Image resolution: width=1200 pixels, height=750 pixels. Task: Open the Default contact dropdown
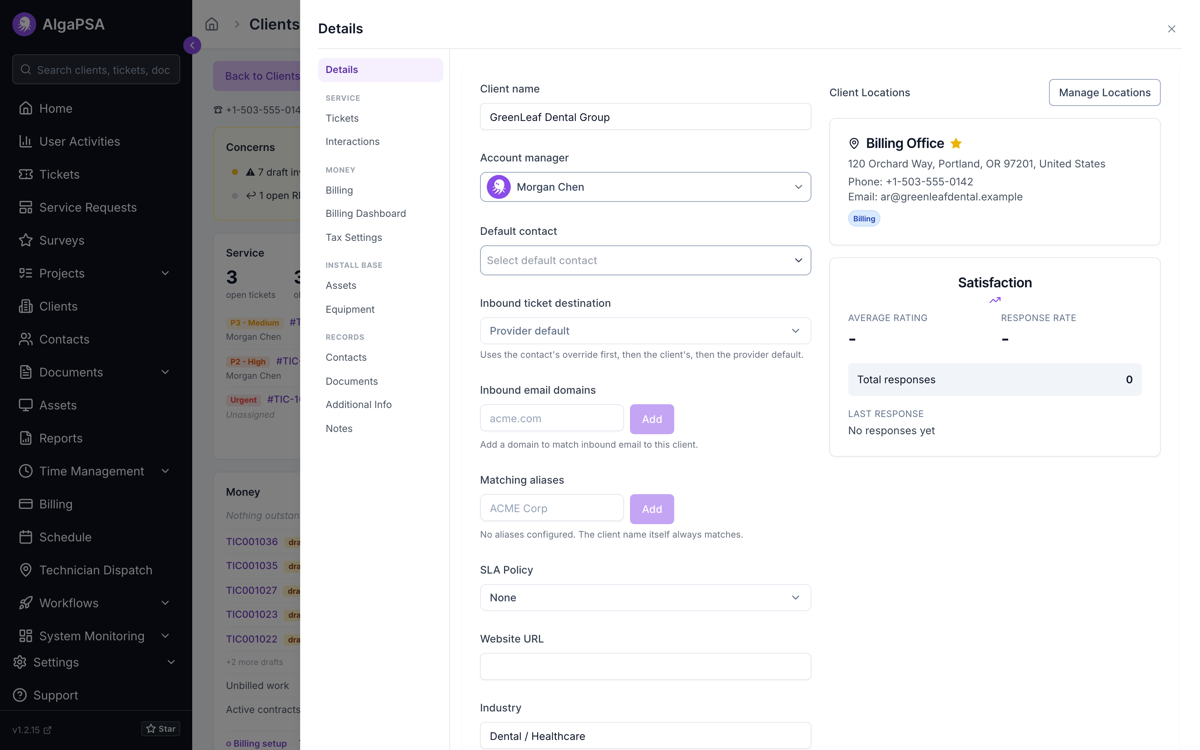645,260
